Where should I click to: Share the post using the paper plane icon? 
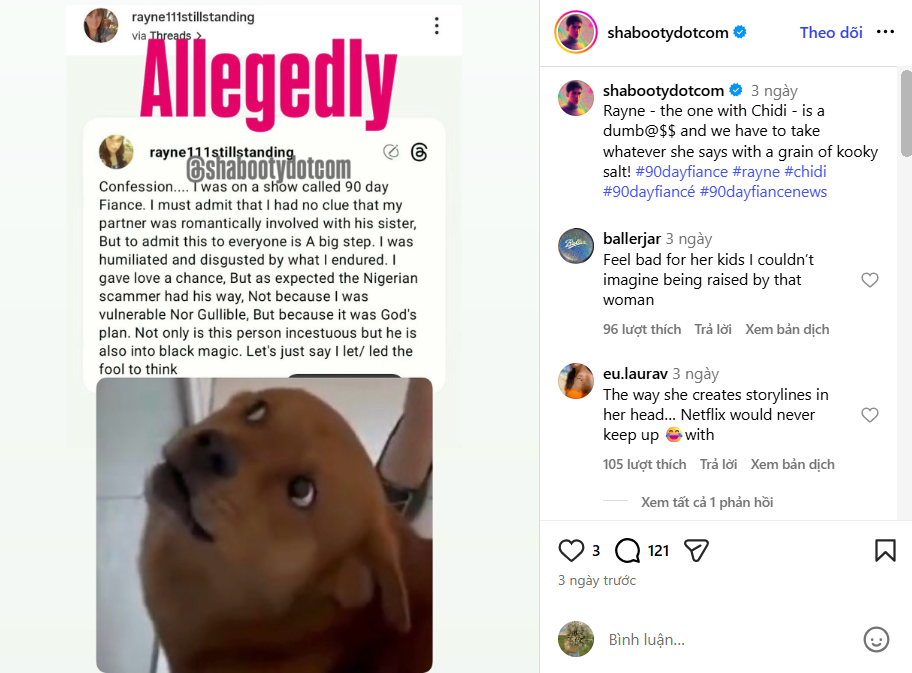[x=696, y=550]
